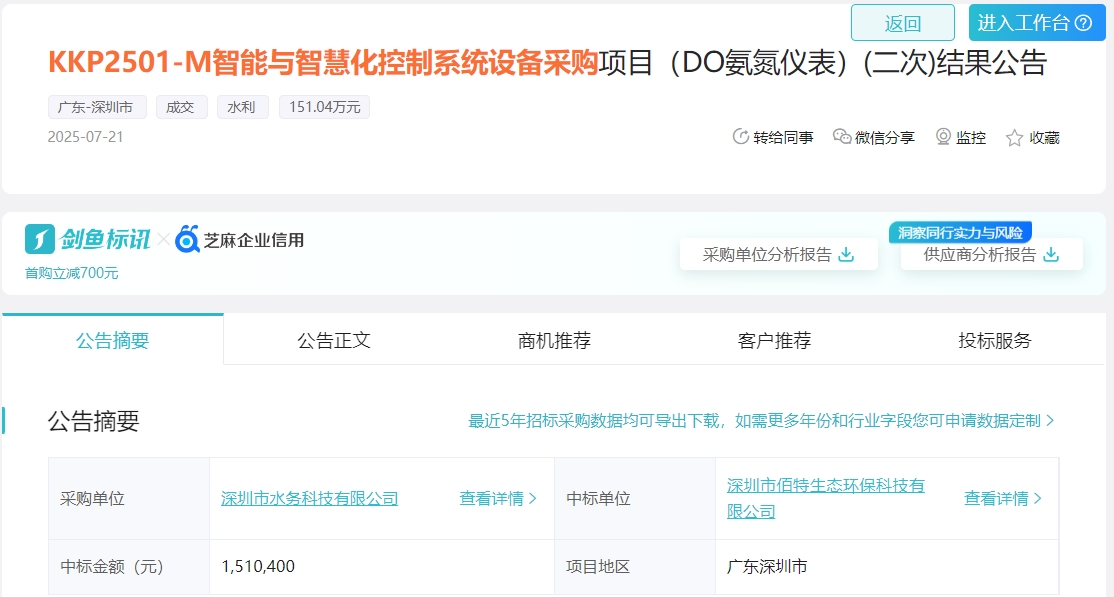Click the 监控 monitoring camera icon
The height and width of the screenshot is (597, 1114).
941,137
